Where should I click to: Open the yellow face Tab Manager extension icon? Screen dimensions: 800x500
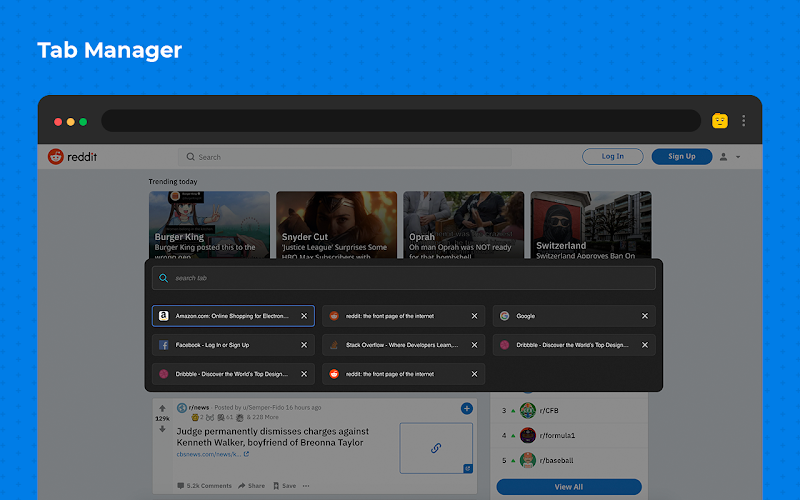719,121
